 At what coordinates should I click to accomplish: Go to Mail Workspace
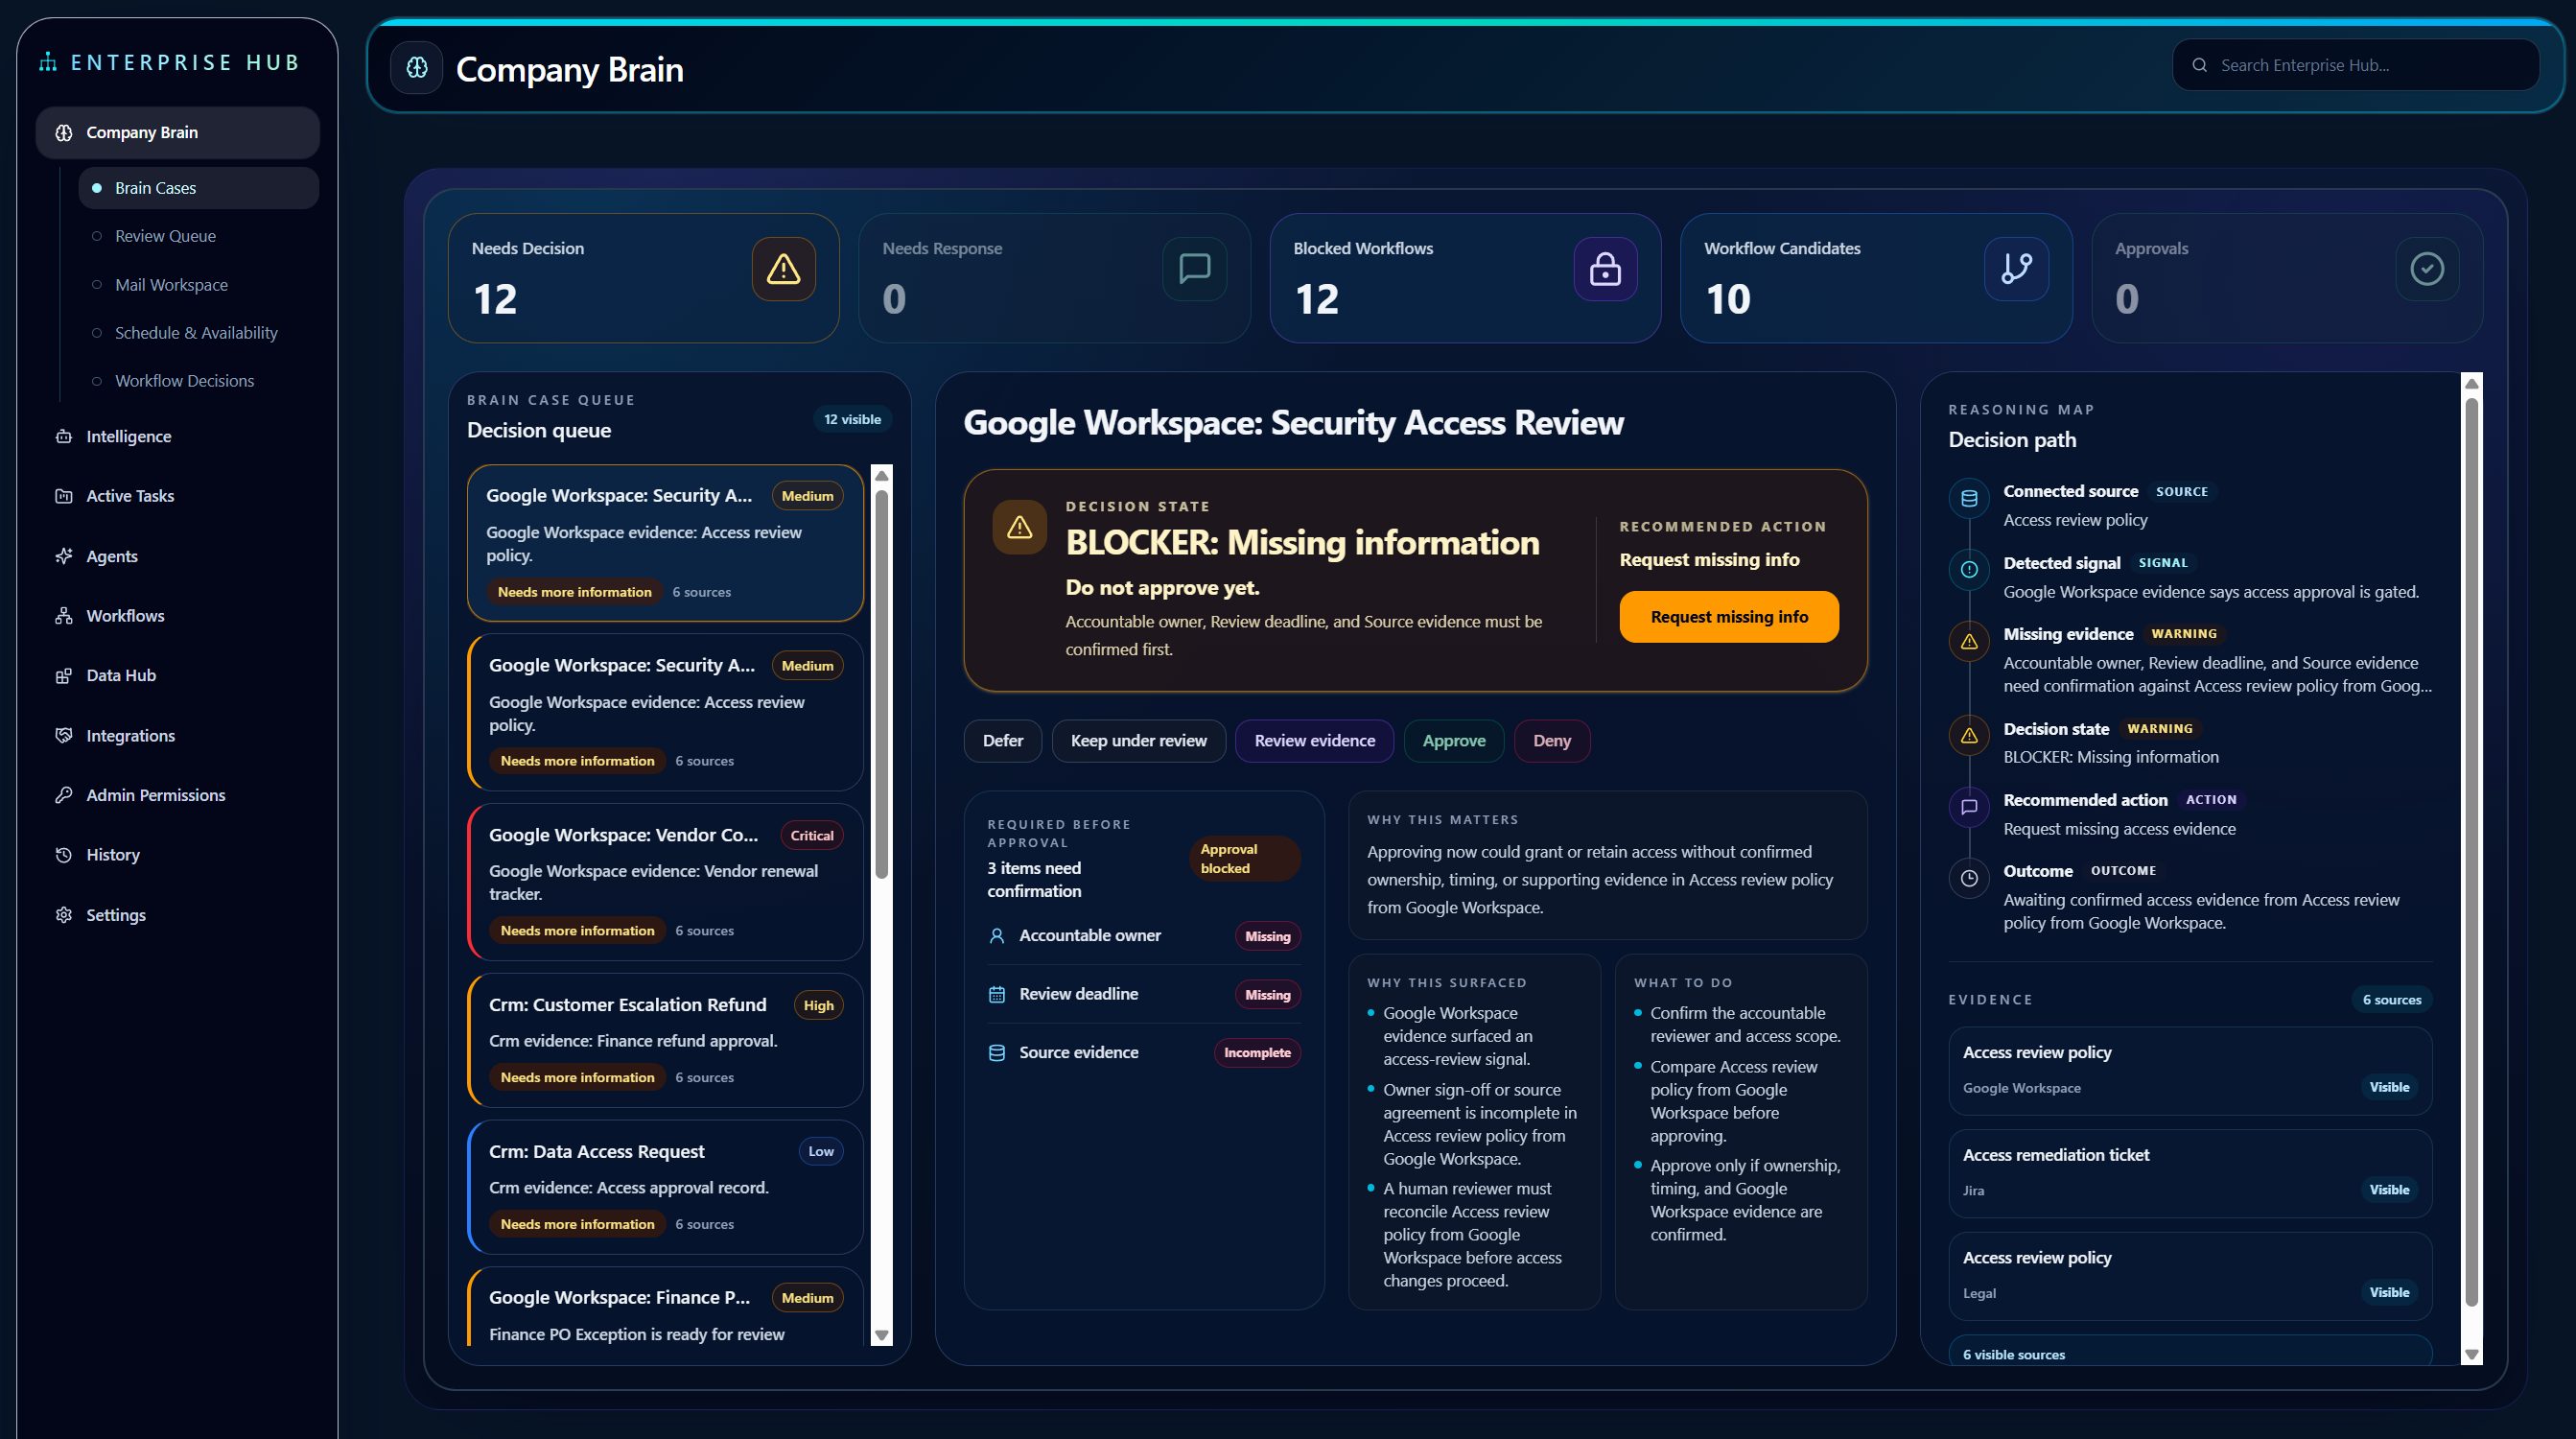pos(199,285)
